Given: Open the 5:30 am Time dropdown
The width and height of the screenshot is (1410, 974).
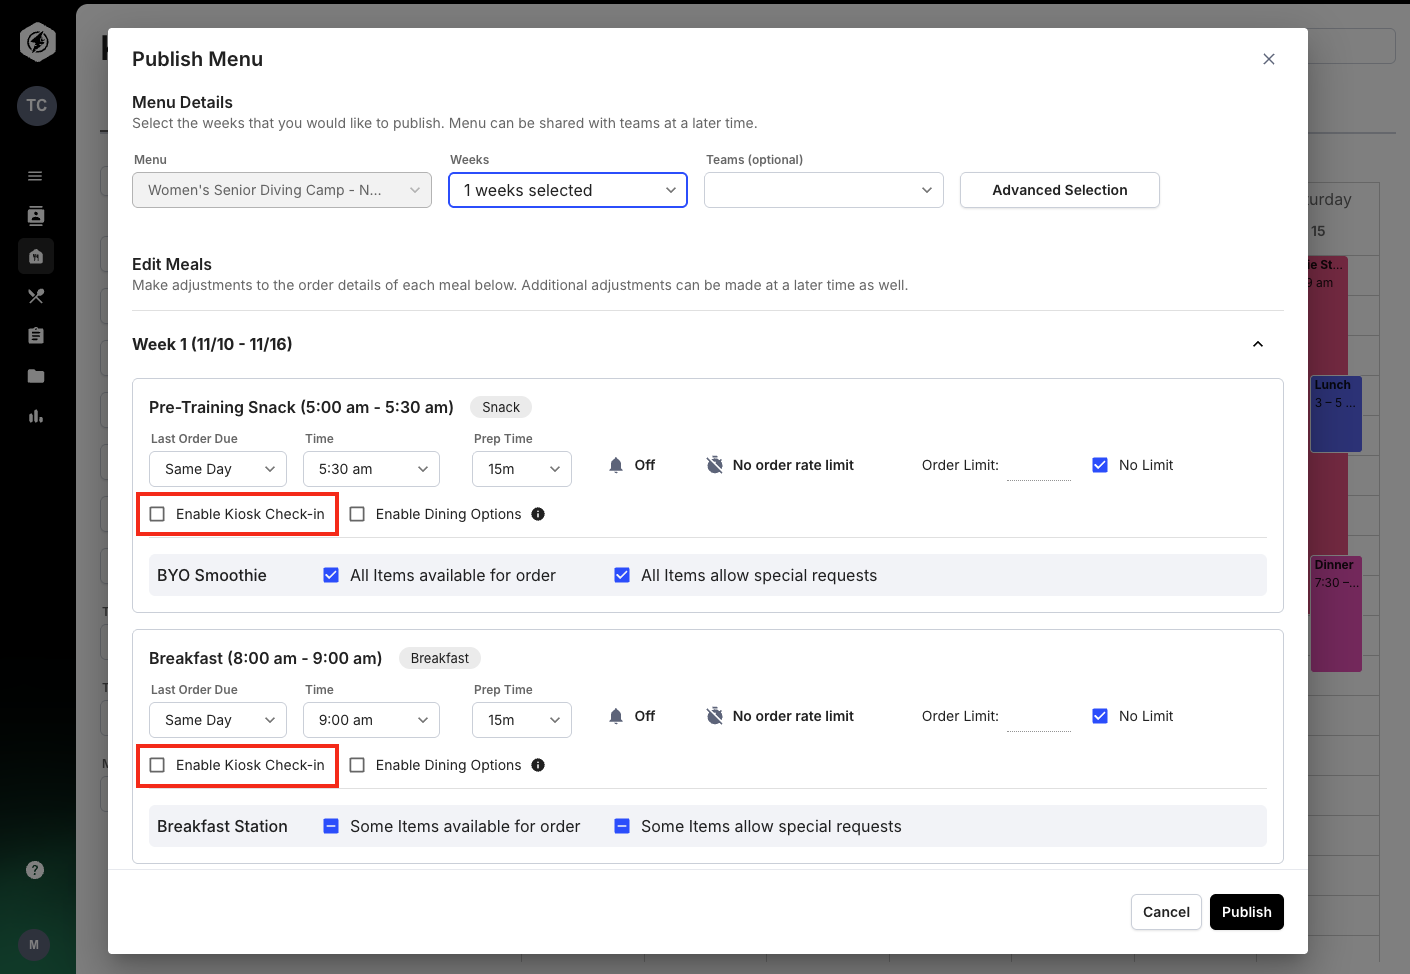Looking at the screenshot, I should tap(371, 469).
